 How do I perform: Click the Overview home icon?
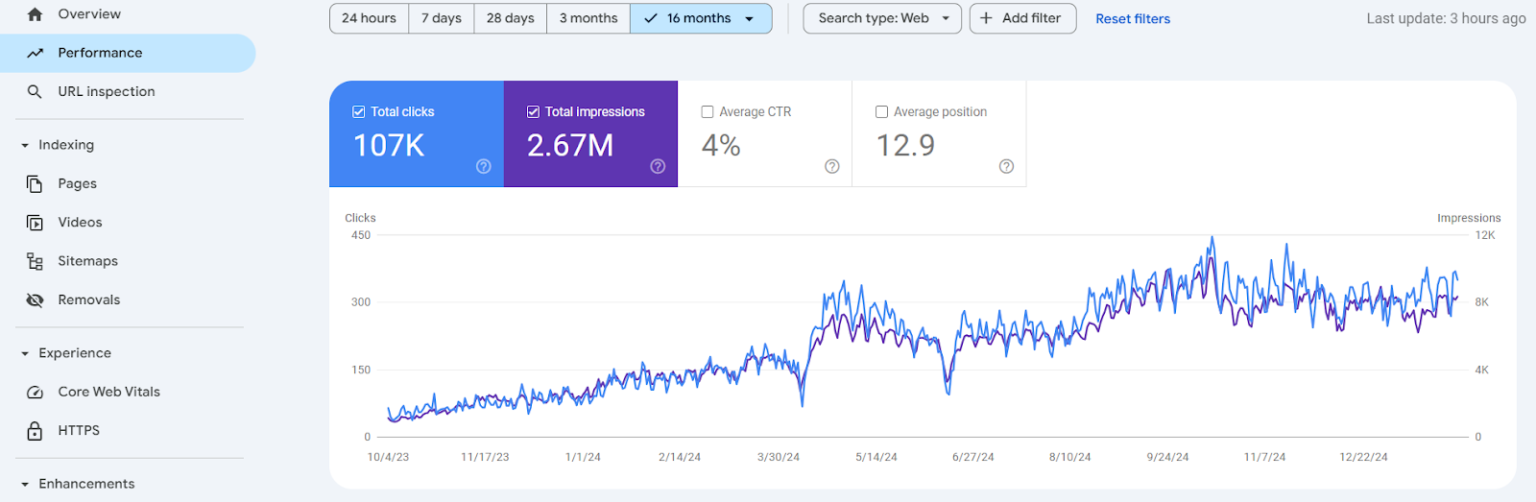tap(35, 14)
